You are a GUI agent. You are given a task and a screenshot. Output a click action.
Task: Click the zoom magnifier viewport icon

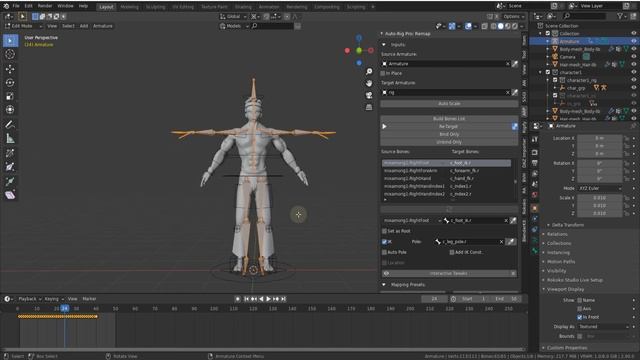pos(369,72)
